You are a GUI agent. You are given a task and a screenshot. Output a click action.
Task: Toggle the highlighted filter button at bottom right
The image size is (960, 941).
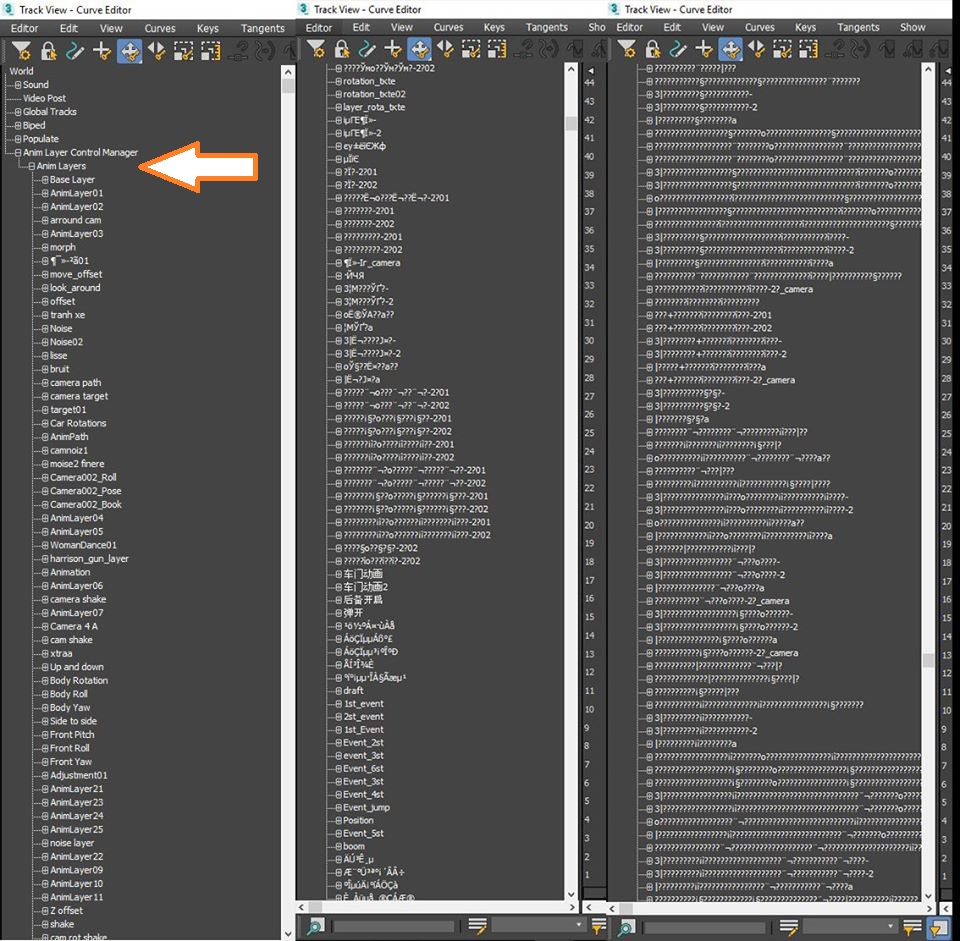(940, 927)
